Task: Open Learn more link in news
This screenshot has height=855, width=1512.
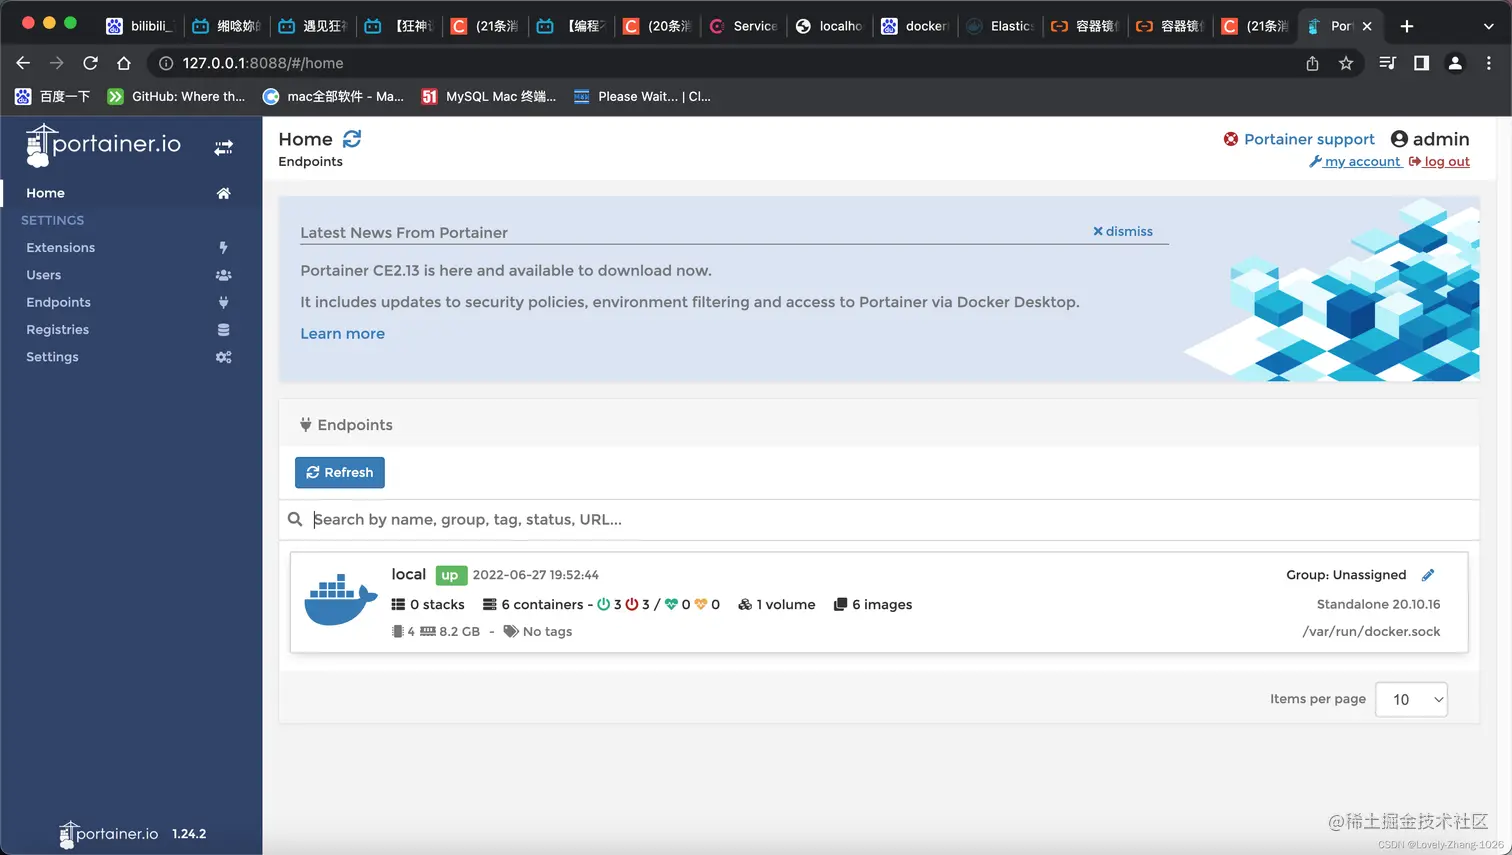Action: click(x=342, y=334)
